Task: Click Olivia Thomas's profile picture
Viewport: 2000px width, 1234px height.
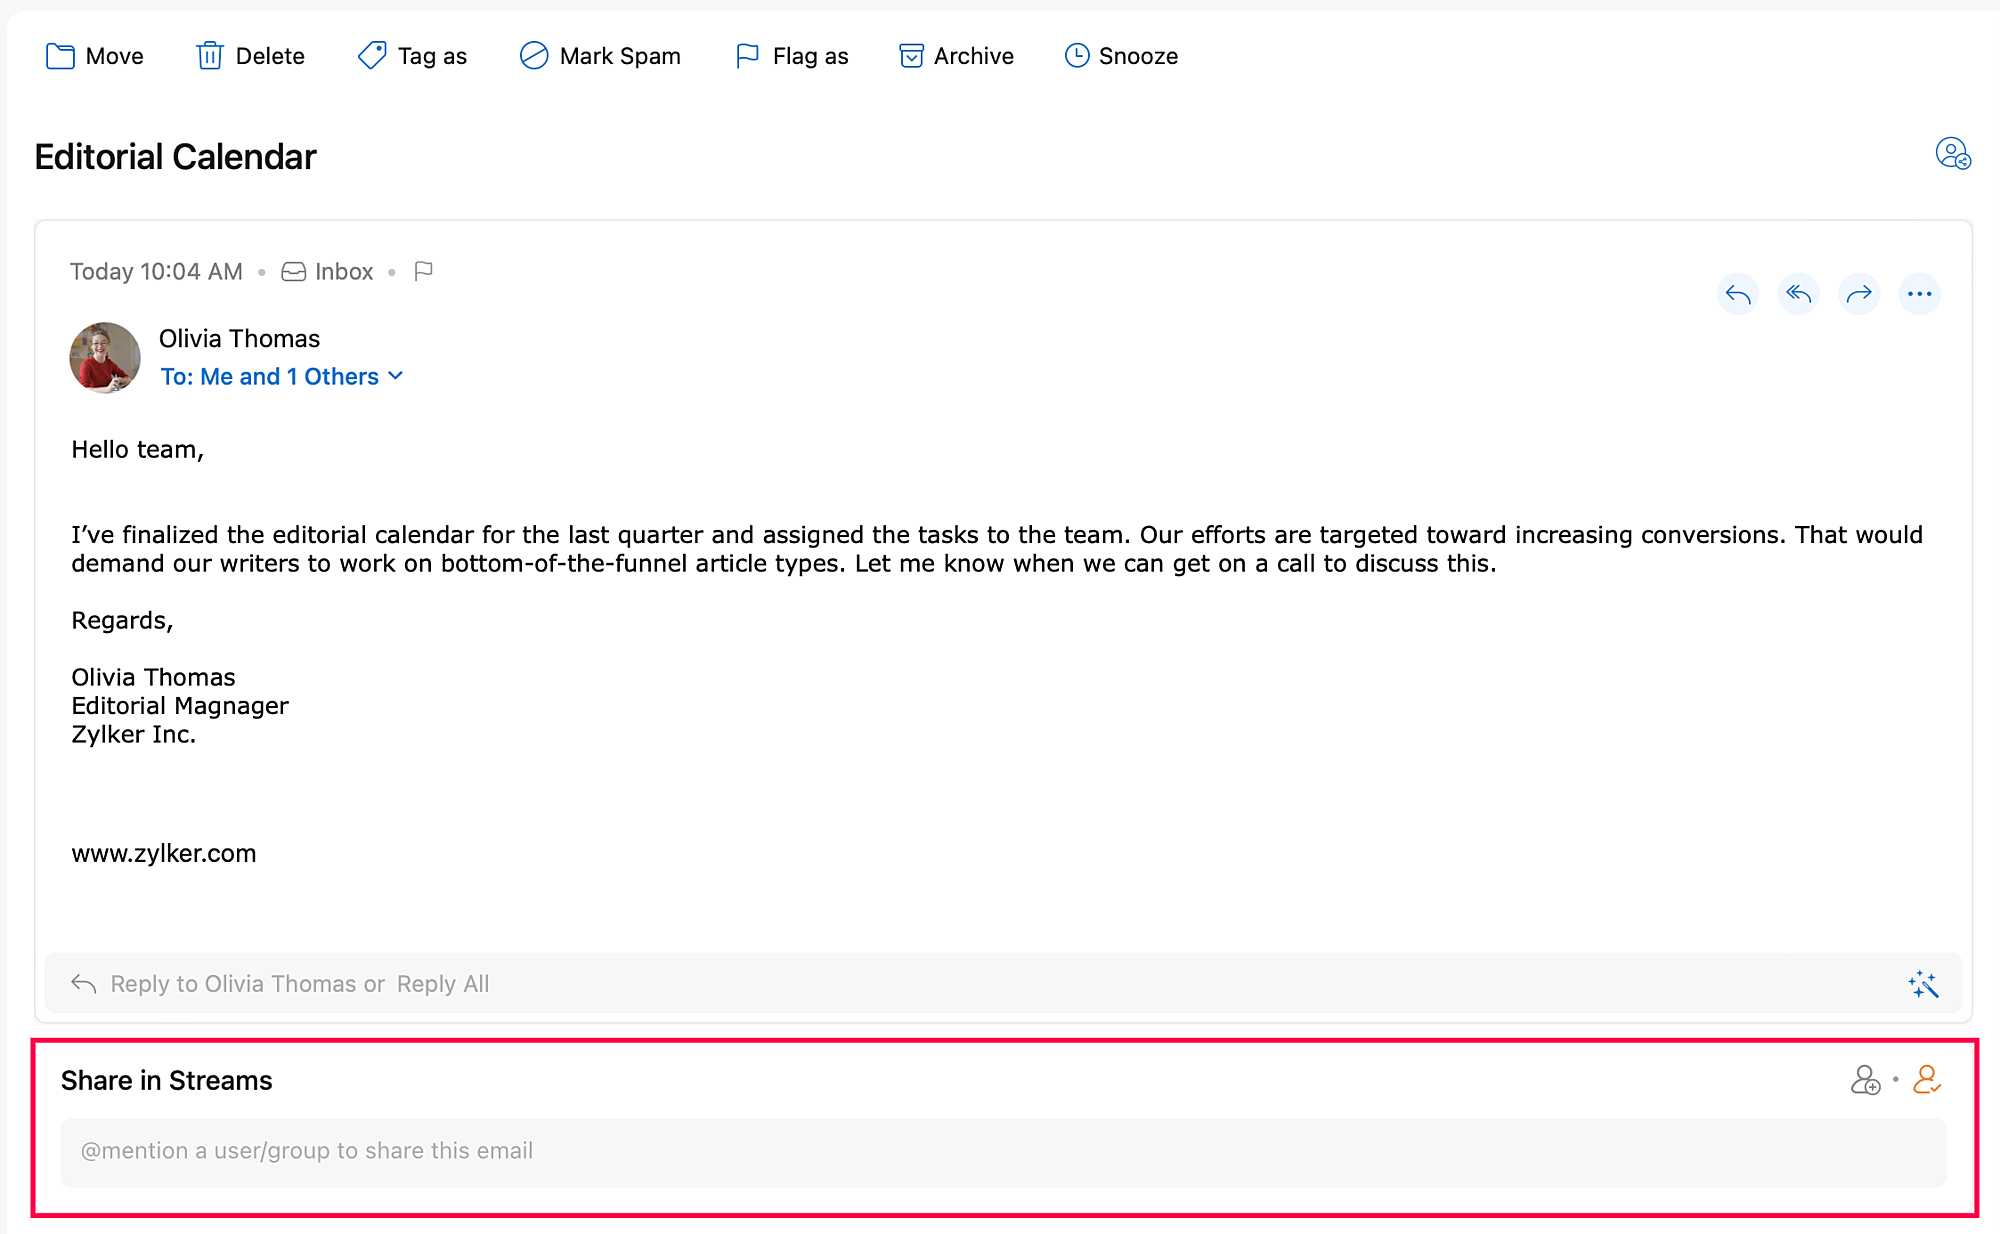Action: (x=105, y=357)
